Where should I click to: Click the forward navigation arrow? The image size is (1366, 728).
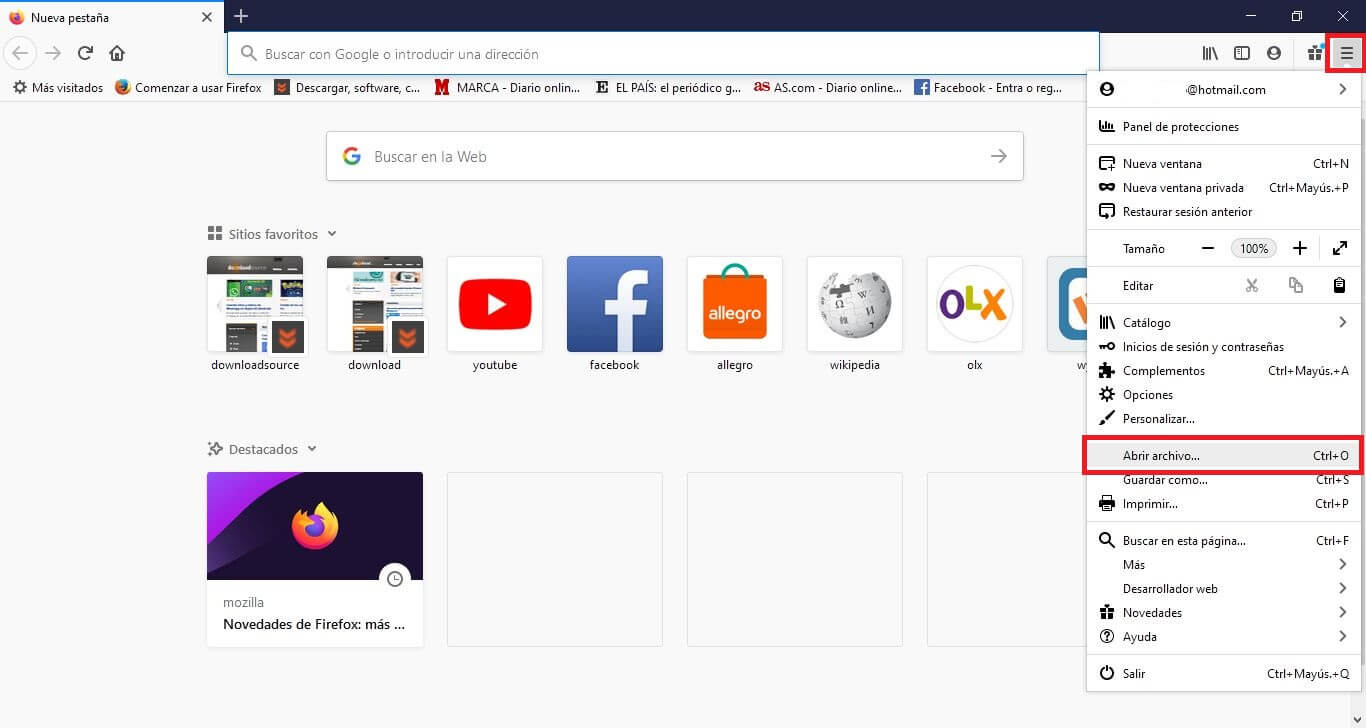click(x=53, y=53)
